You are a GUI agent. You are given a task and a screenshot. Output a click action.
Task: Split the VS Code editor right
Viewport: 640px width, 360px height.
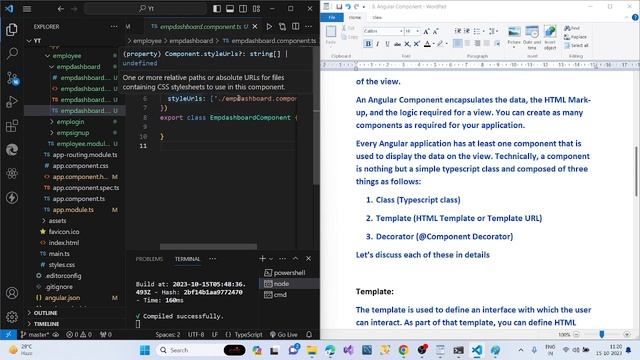tap(296, 27)
